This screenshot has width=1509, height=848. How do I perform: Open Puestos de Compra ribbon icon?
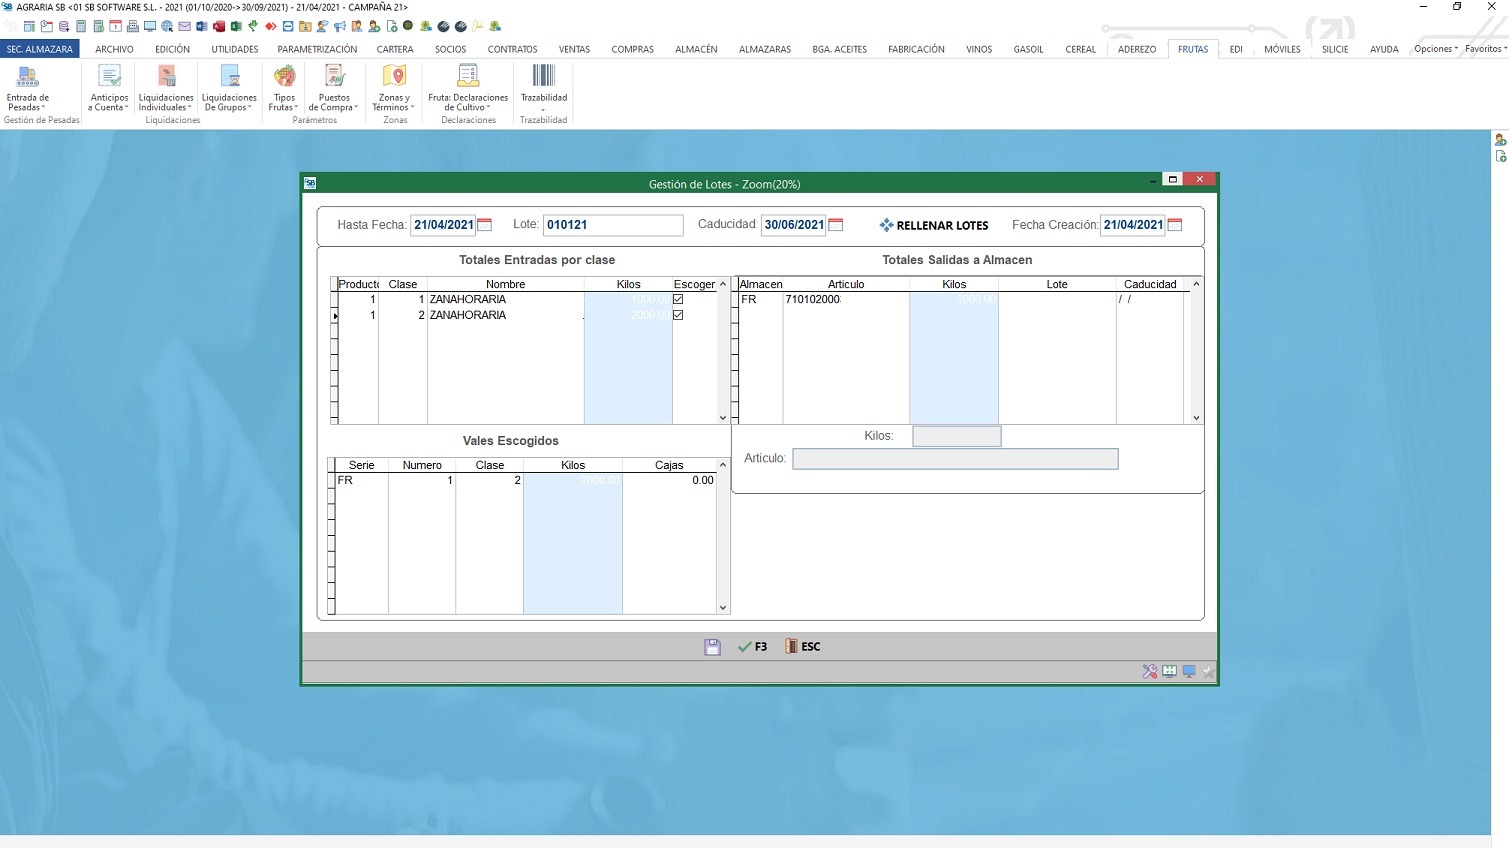coord(334,77)
